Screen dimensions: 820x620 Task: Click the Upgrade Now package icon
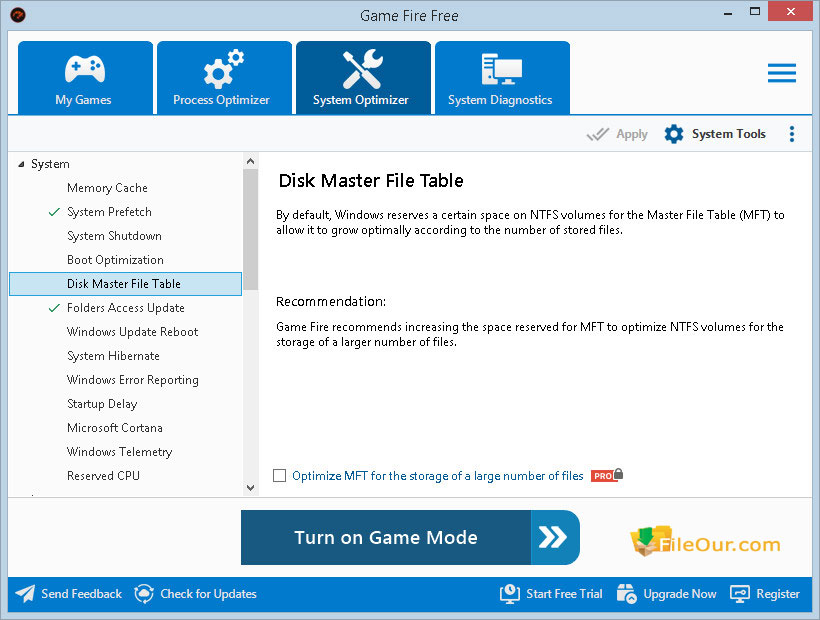(627, 594)
